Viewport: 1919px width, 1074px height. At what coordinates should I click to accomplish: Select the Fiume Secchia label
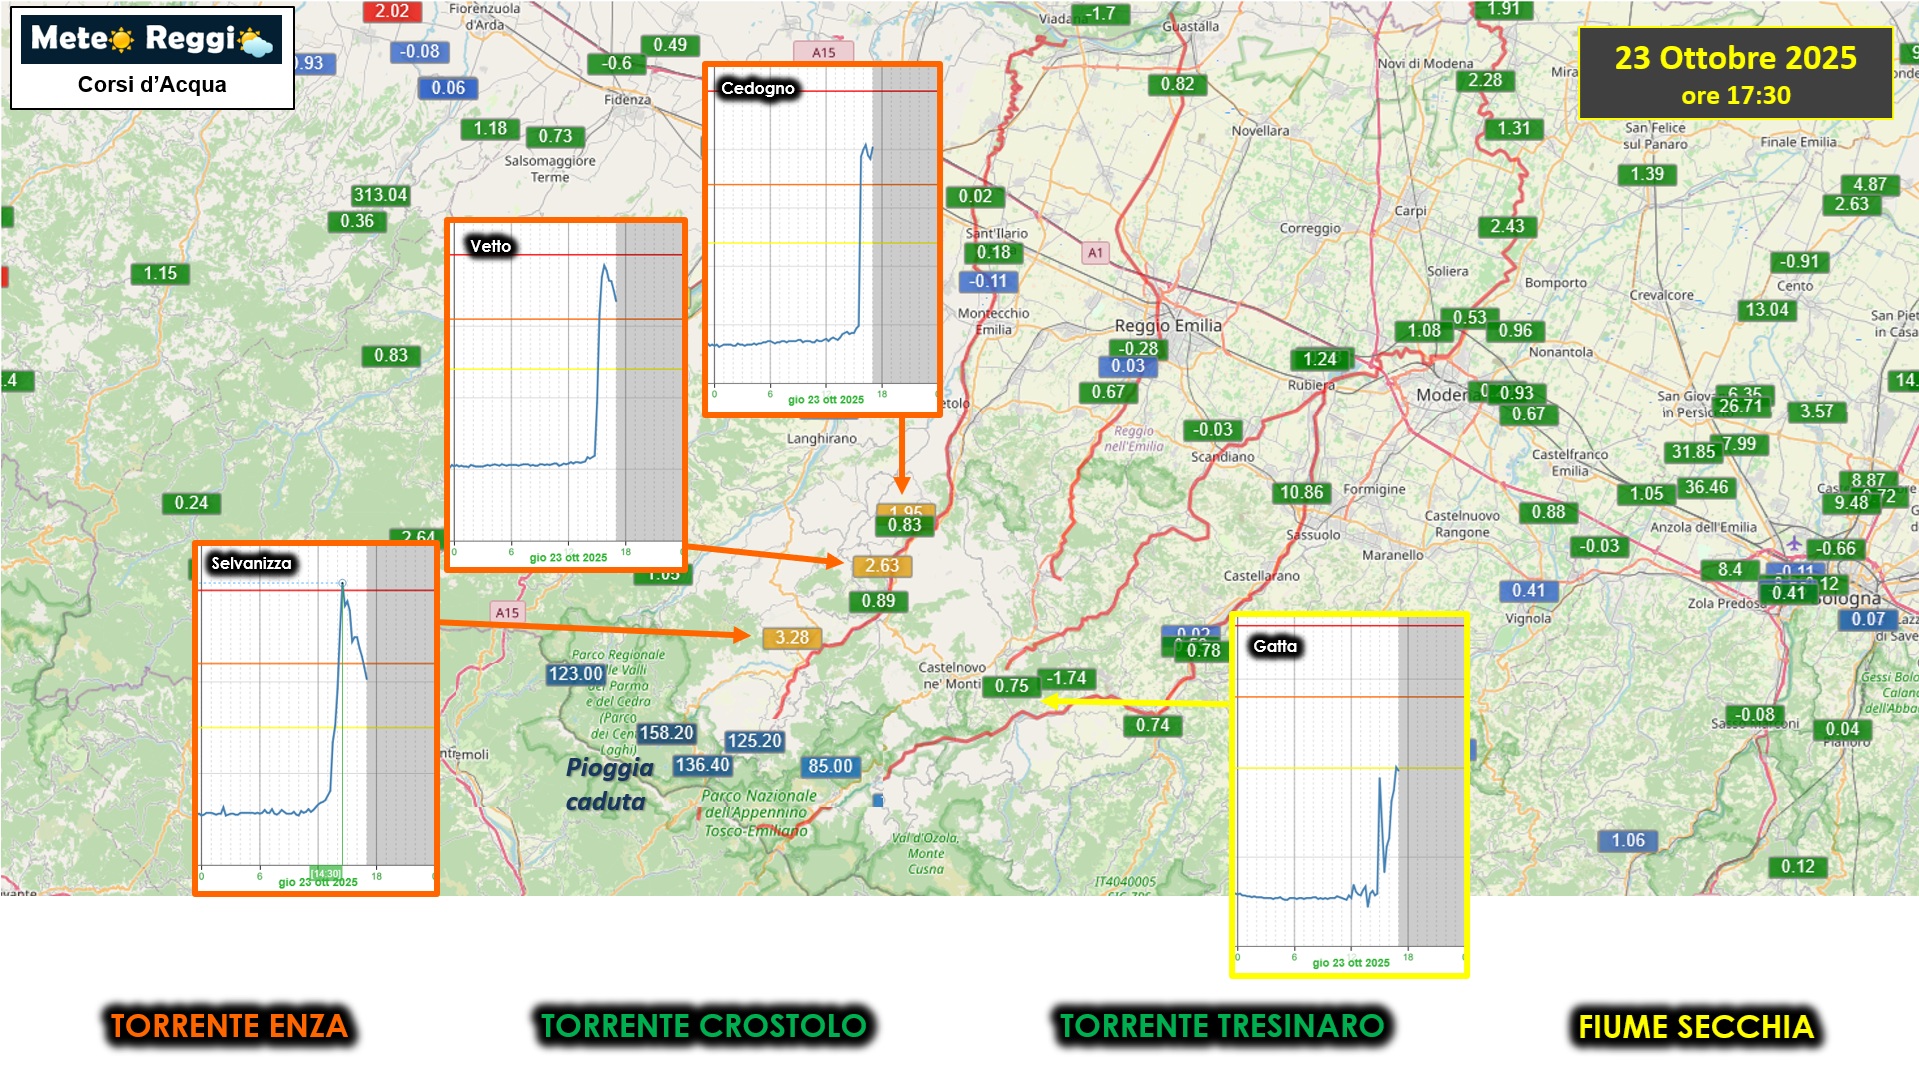1695,1027
